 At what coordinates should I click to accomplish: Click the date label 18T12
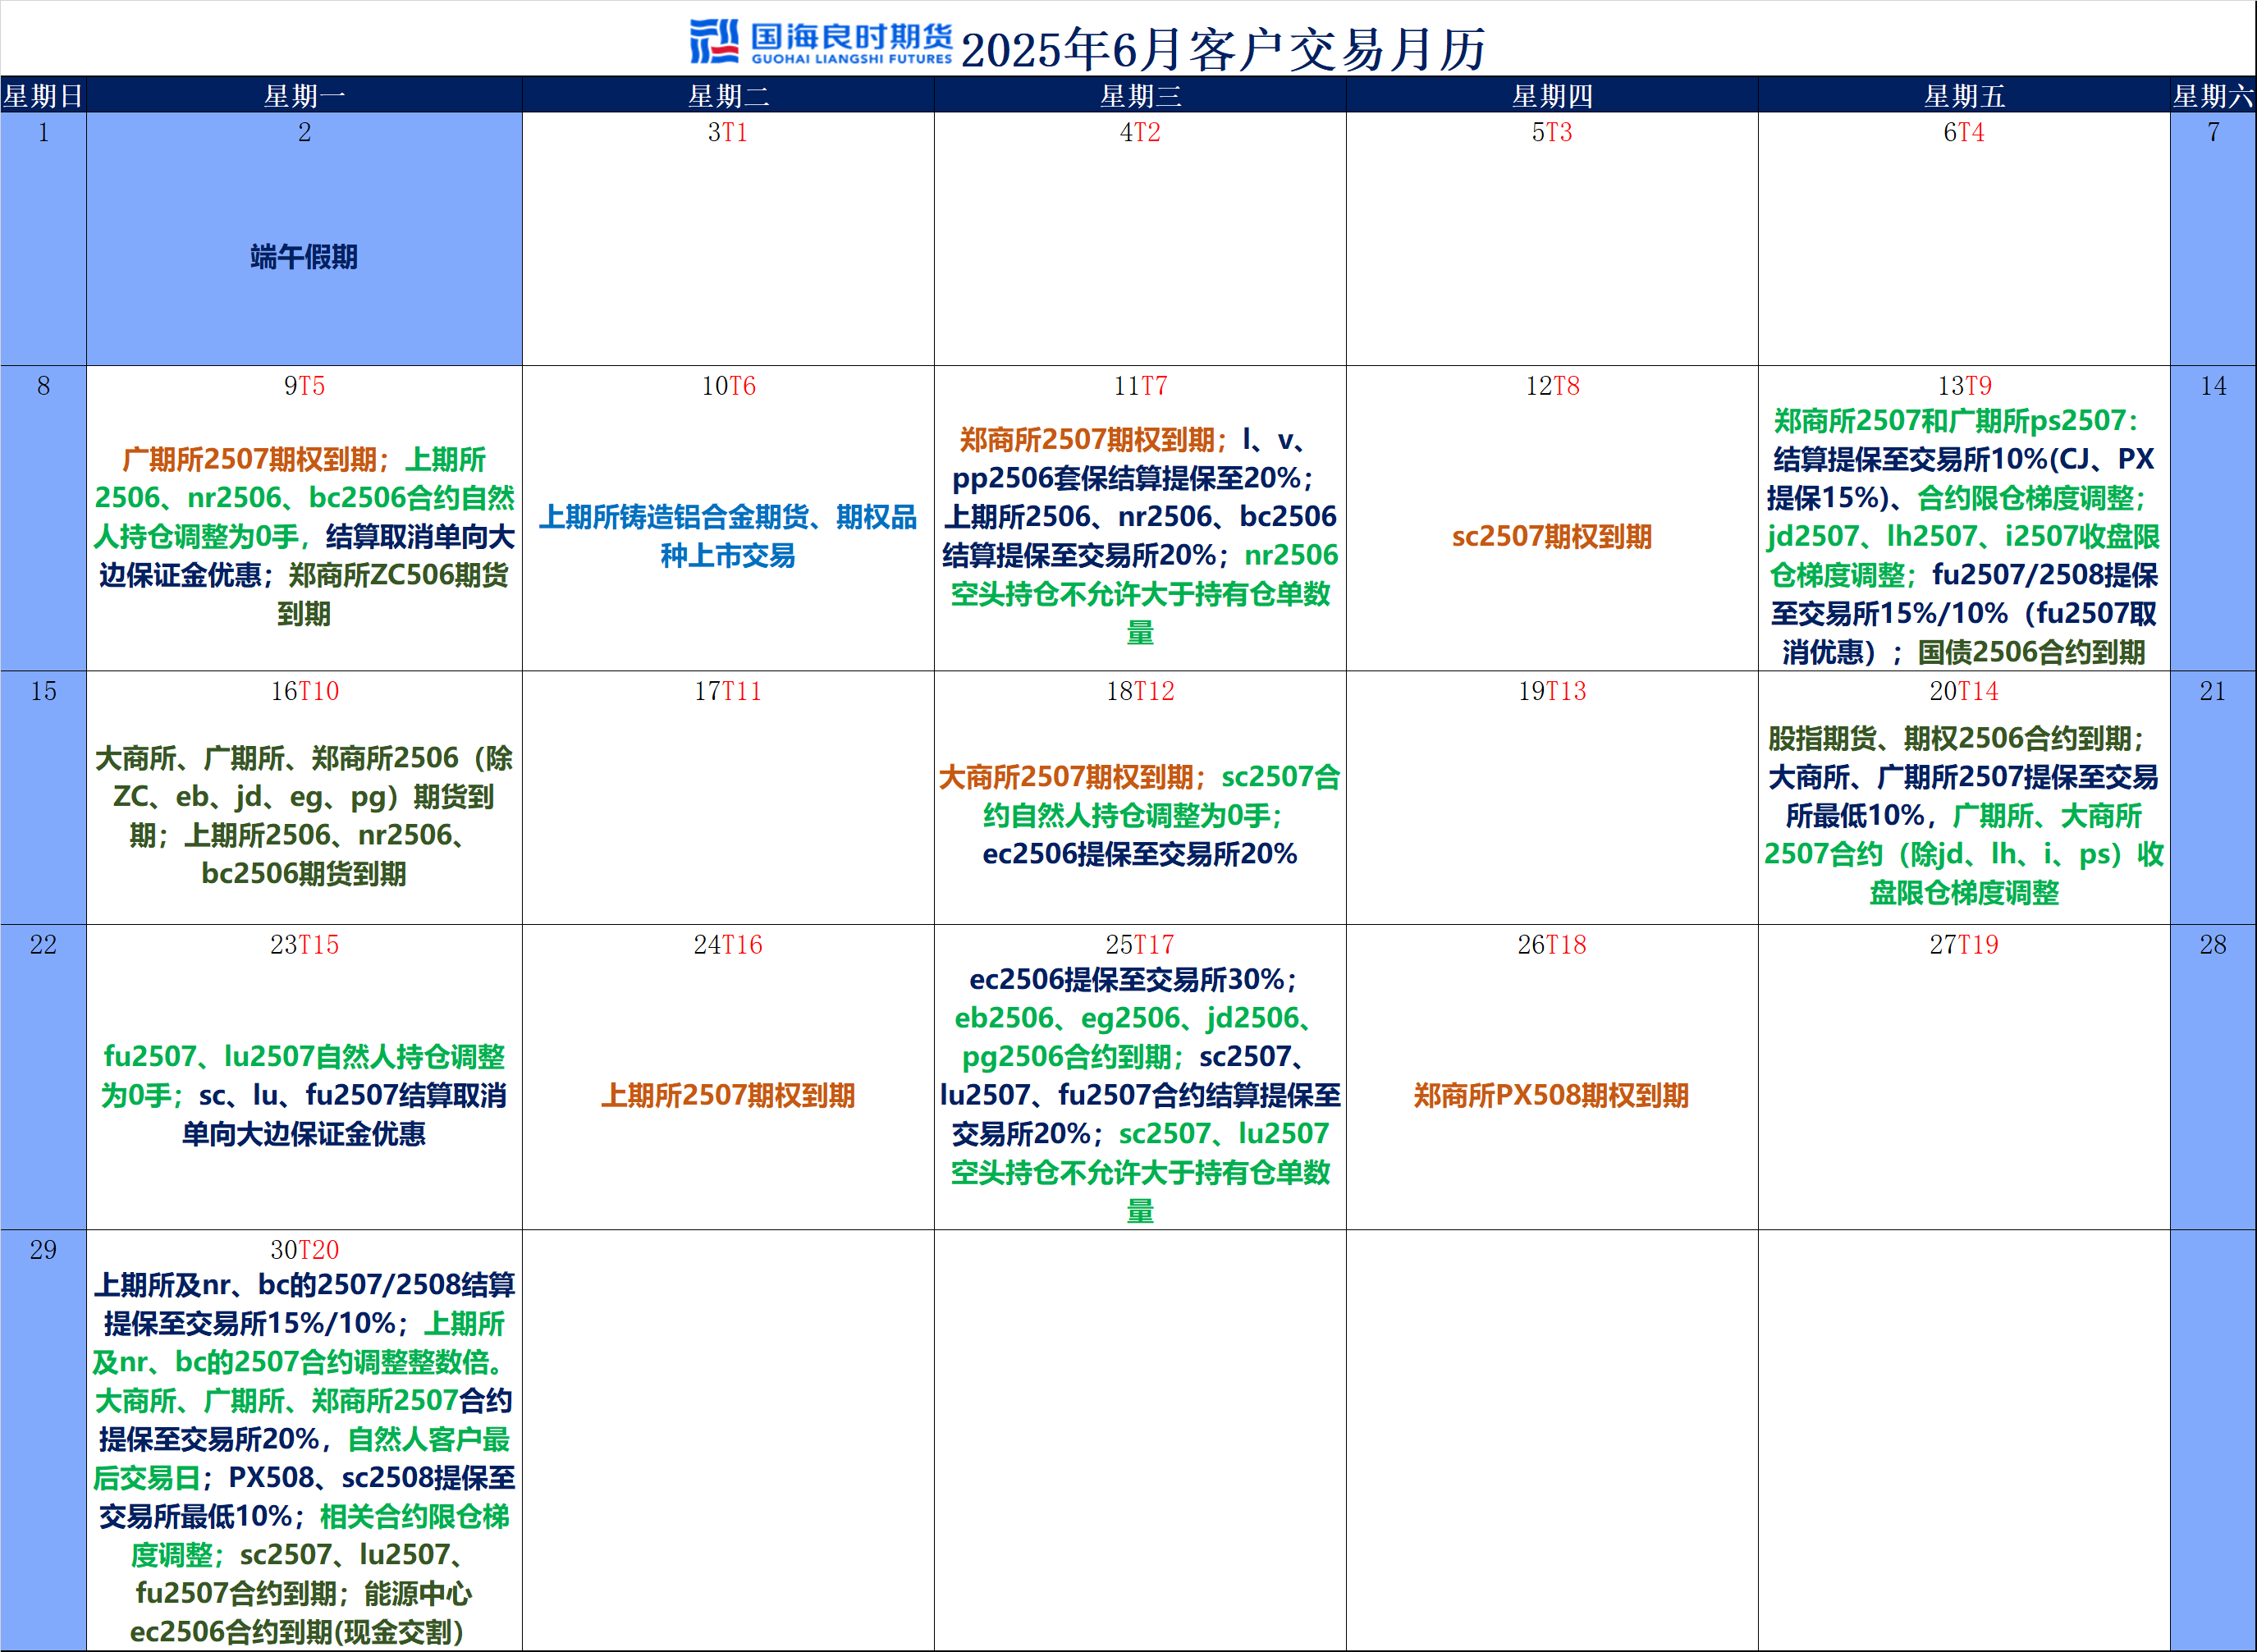pyautogui.click(x=1140, y=691)
